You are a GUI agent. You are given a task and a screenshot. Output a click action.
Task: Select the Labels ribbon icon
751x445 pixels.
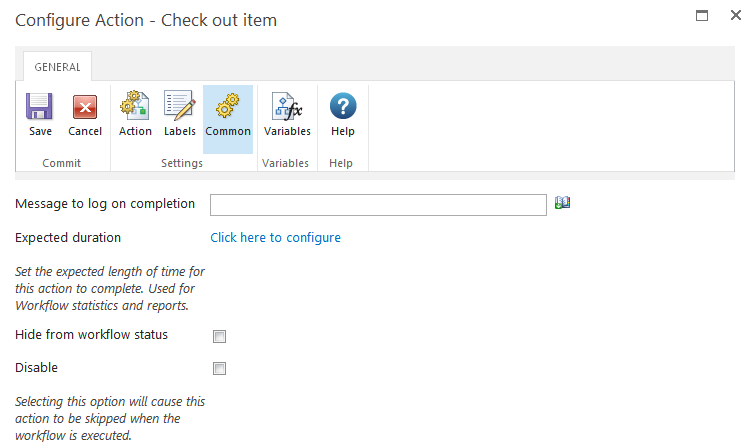pos(180,106)
